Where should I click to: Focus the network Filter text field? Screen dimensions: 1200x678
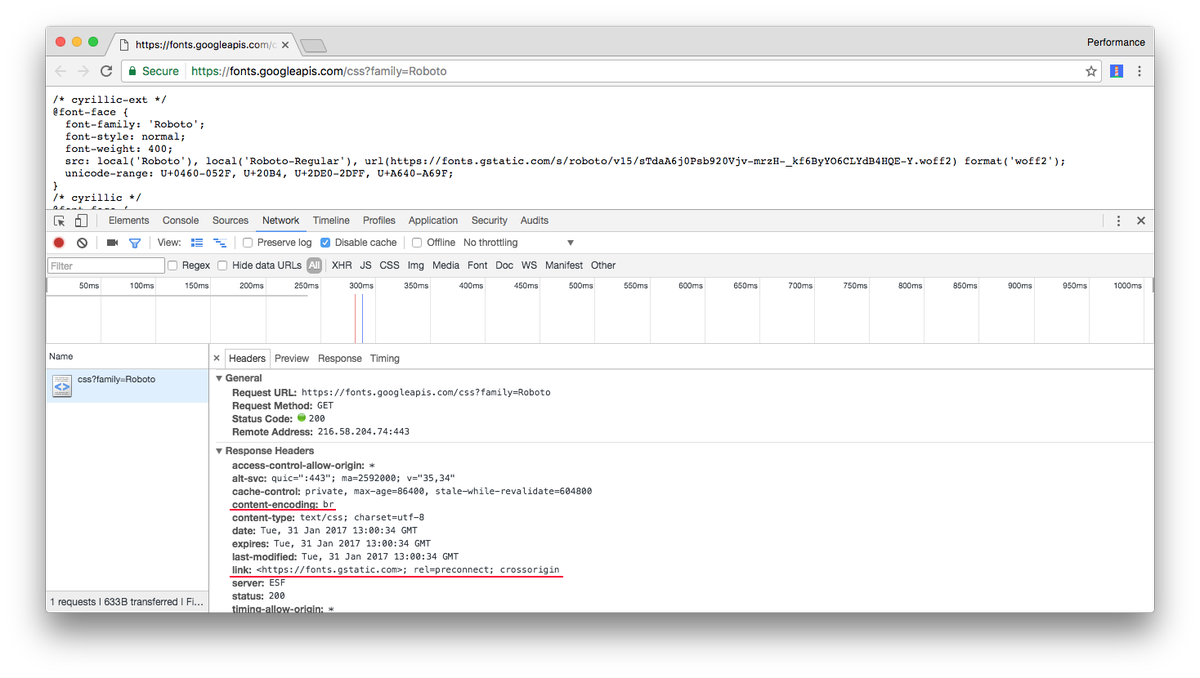(x=106, y=266)
